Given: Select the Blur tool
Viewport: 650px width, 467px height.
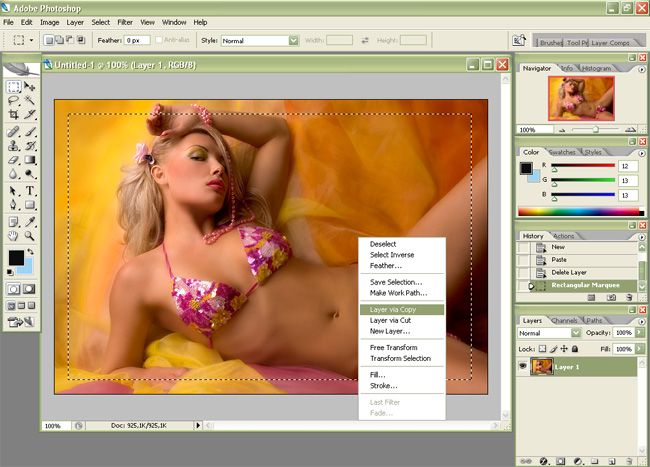Looking at the screenshot, I should tap(14, 174).
